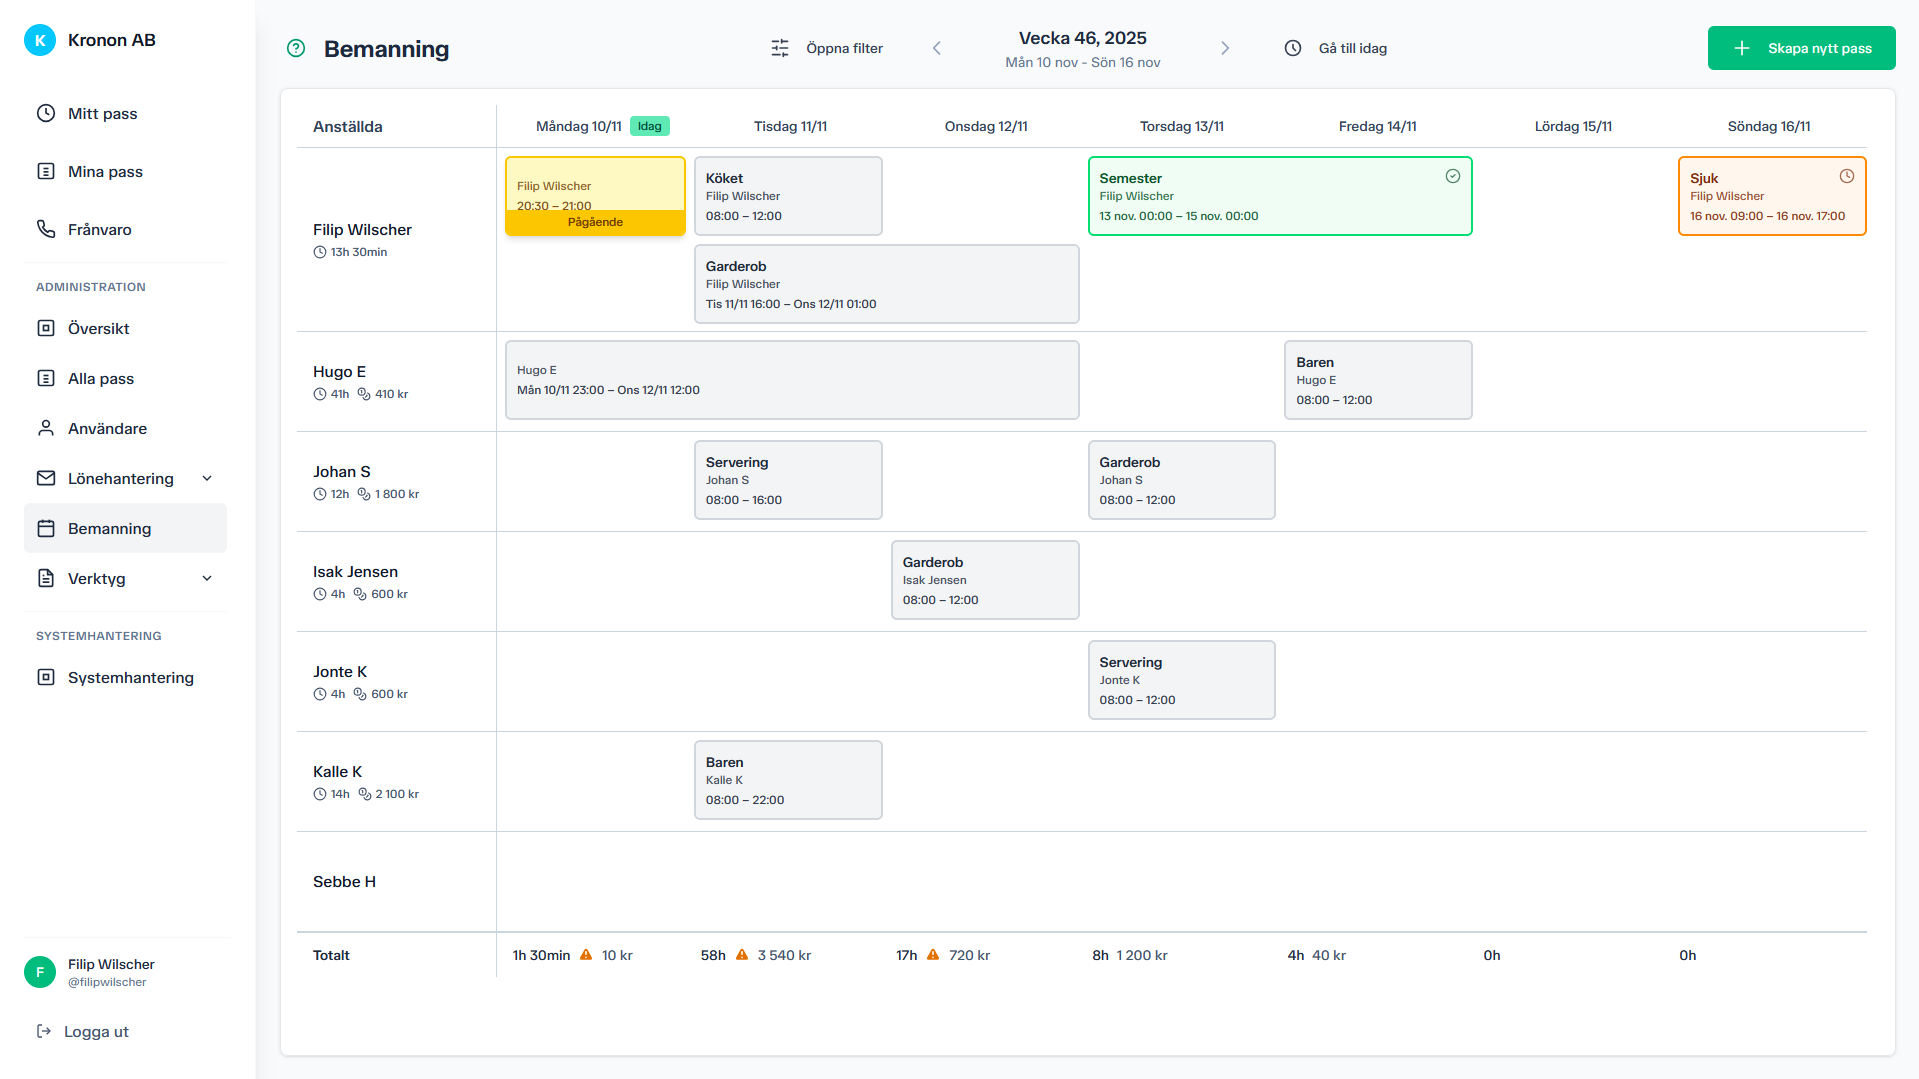Open Hugo E's multi-day shift card
Viewport: 1919px width, 1079px height.
(x=792, y=380)
